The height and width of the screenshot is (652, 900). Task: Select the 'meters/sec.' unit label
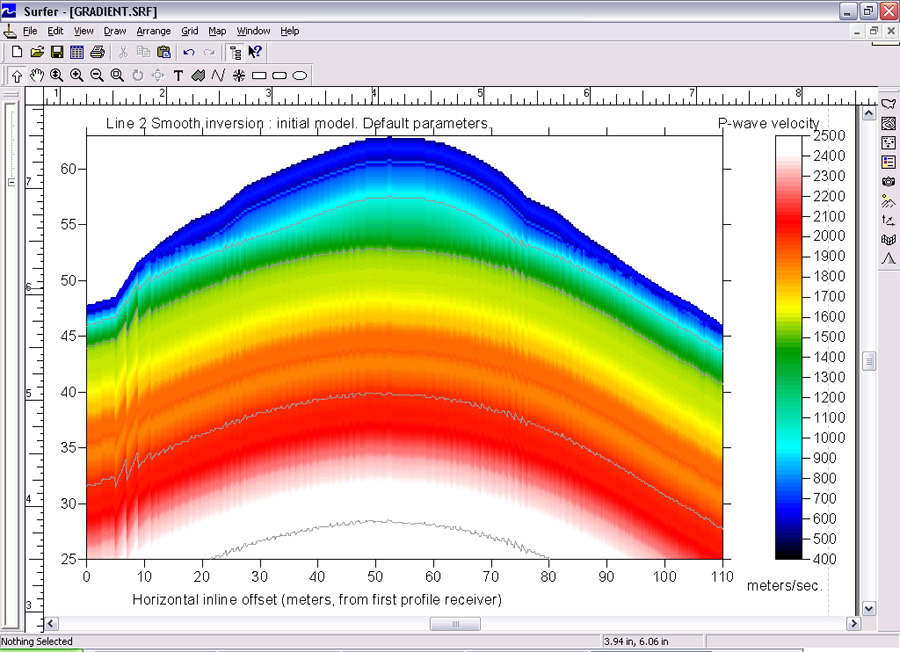(x=784, y=586)
